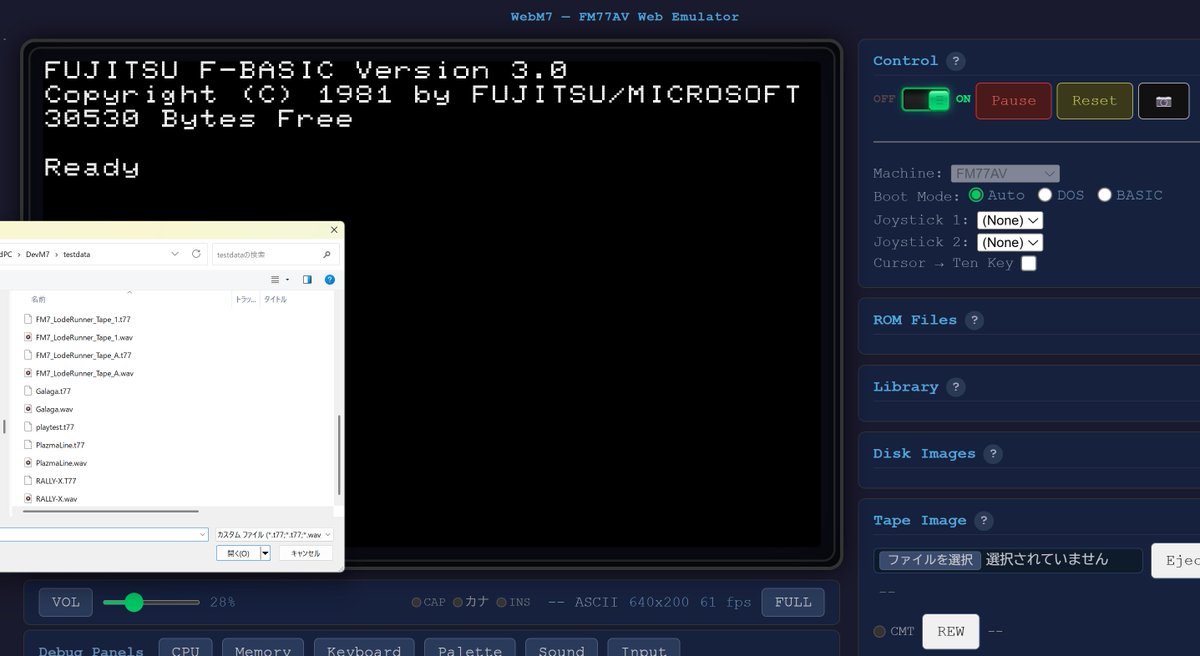Open the Disk Images help icon

pyautogui.click(x=992, y=454)
